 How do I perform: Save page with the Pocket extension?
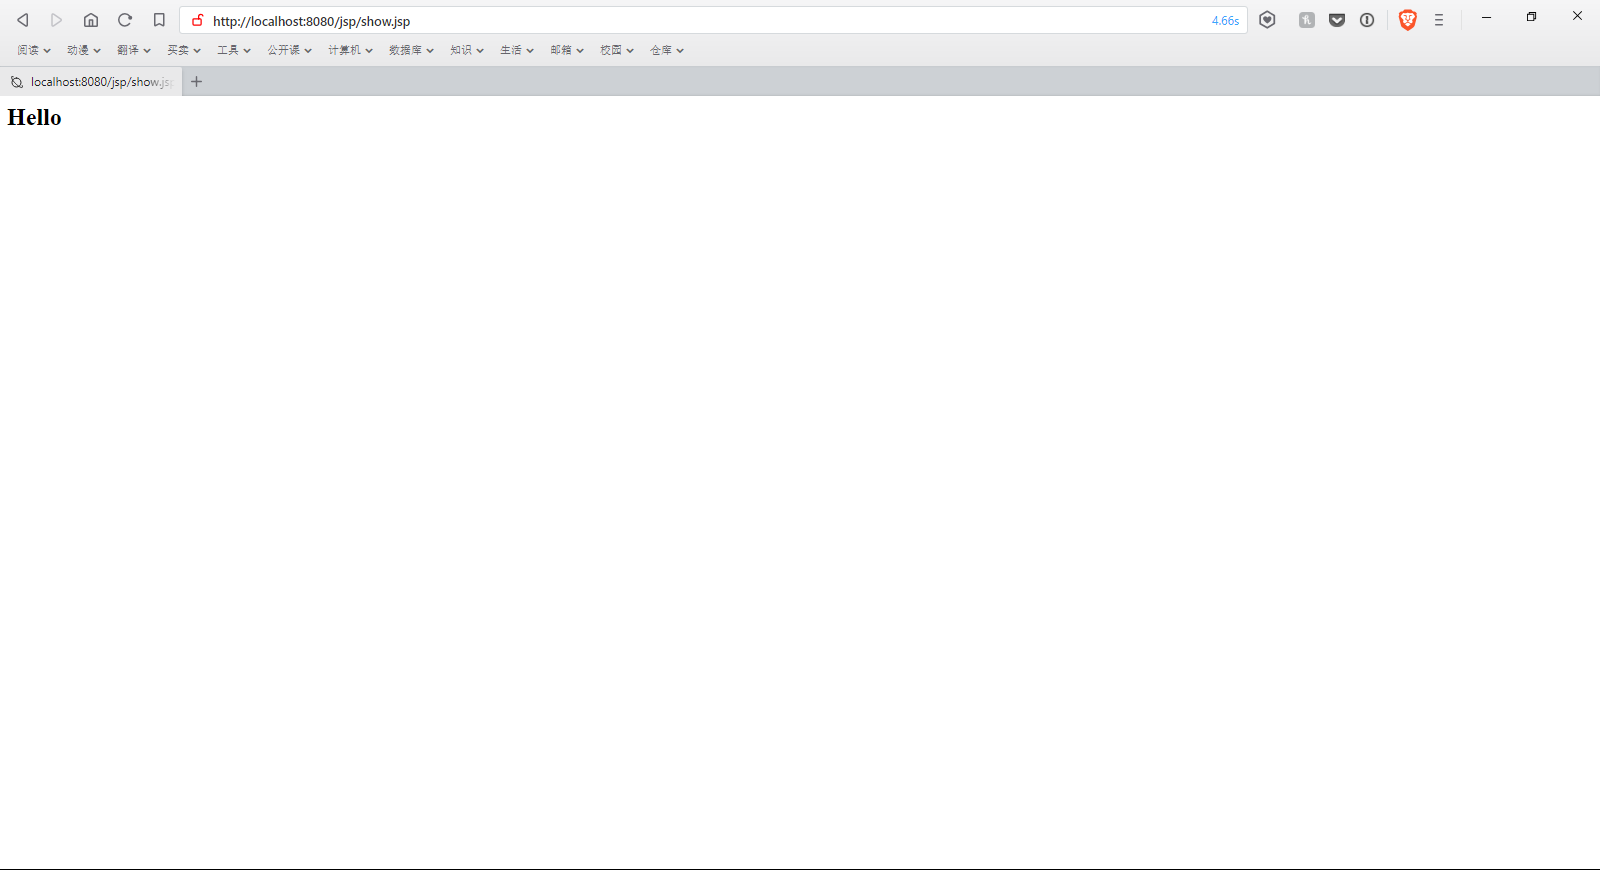click(x=1337, y=20)
